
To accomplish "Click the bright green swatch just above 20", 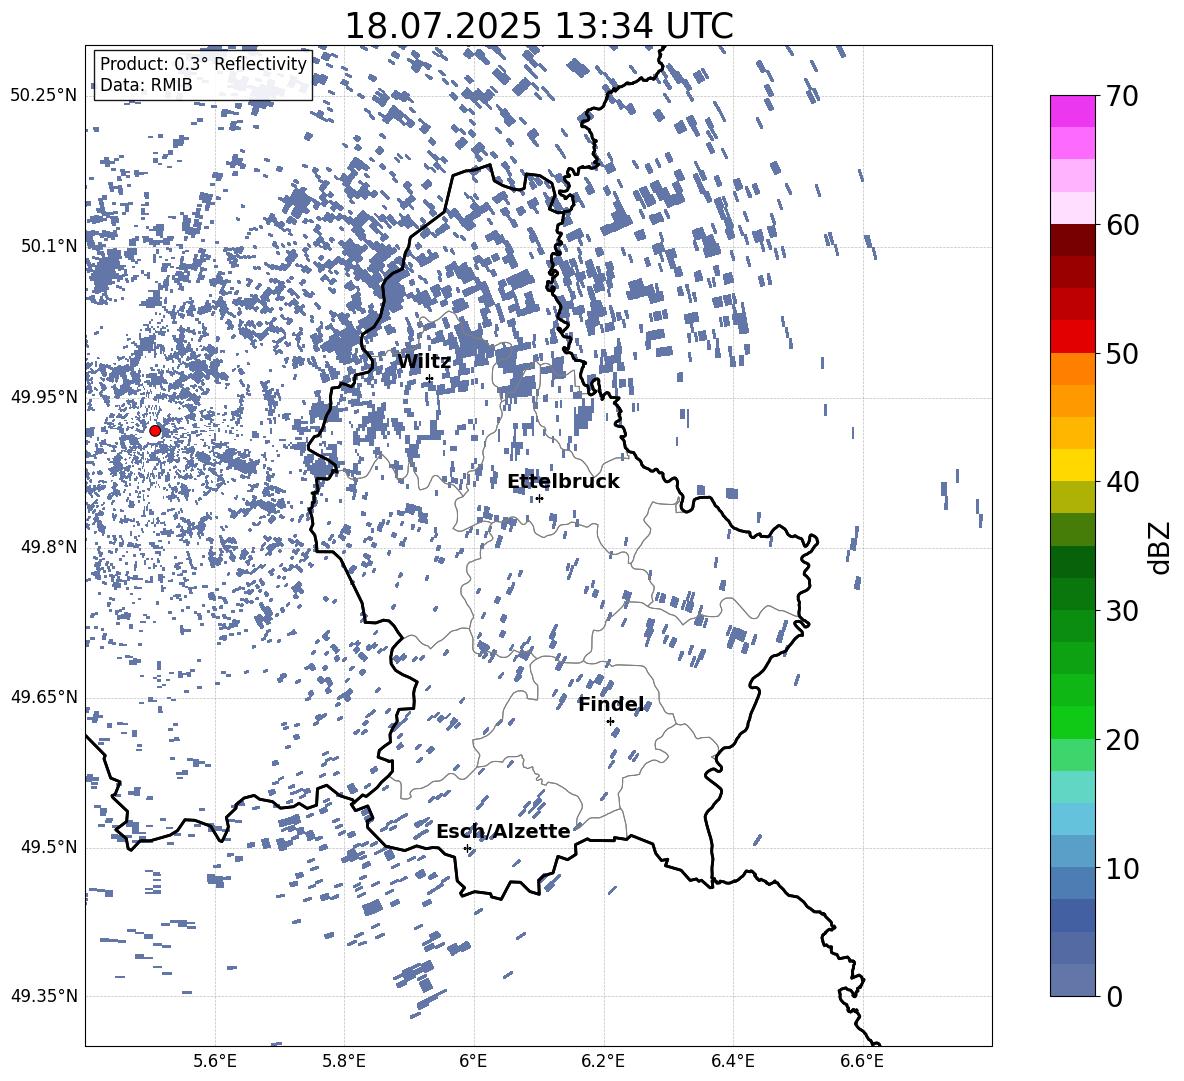I will (1072, 723).
